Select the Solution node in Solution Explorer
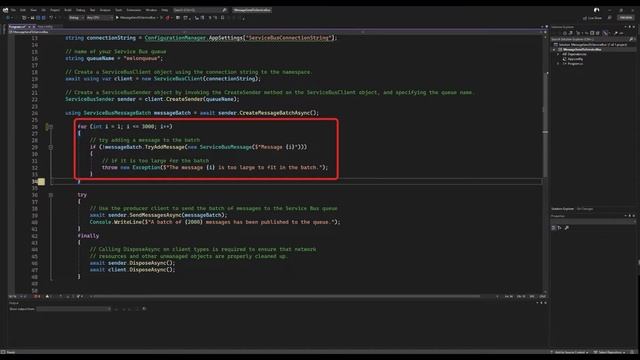Image resolution: width=640 pixels, height=360 pixels. (590, 44)
